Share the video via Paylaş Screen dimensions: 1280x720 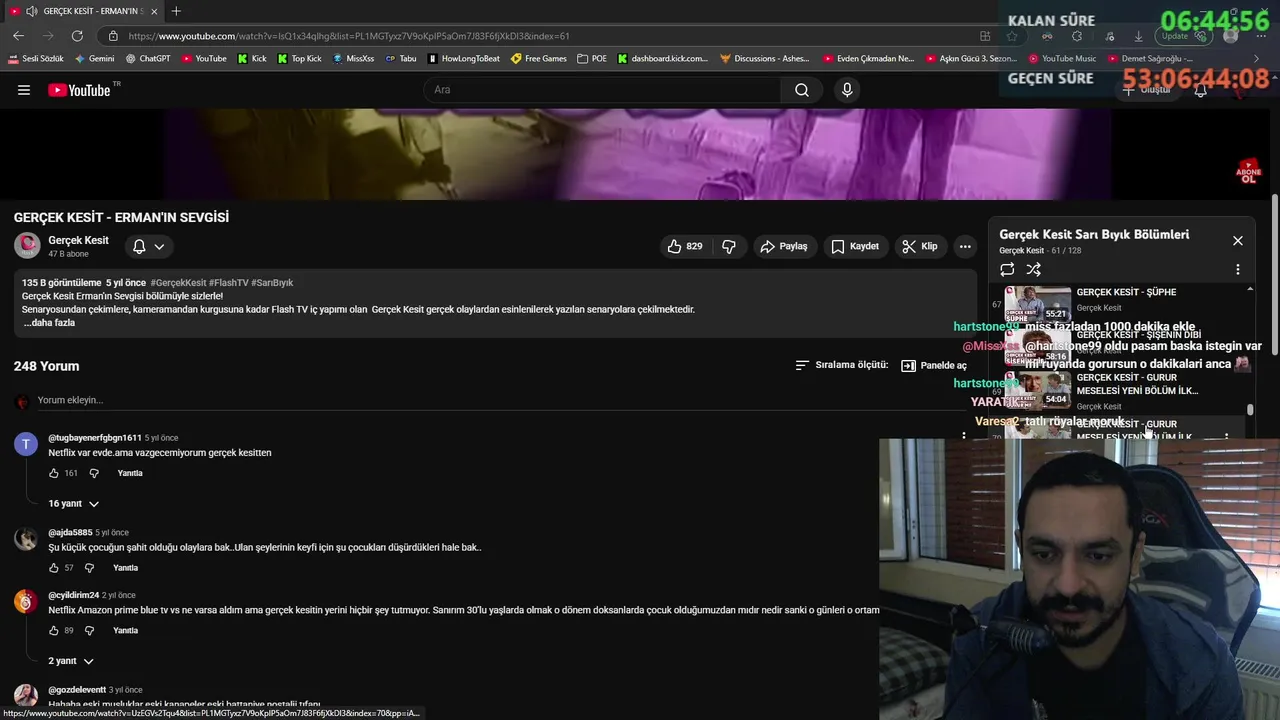click(x=784, y=246)
